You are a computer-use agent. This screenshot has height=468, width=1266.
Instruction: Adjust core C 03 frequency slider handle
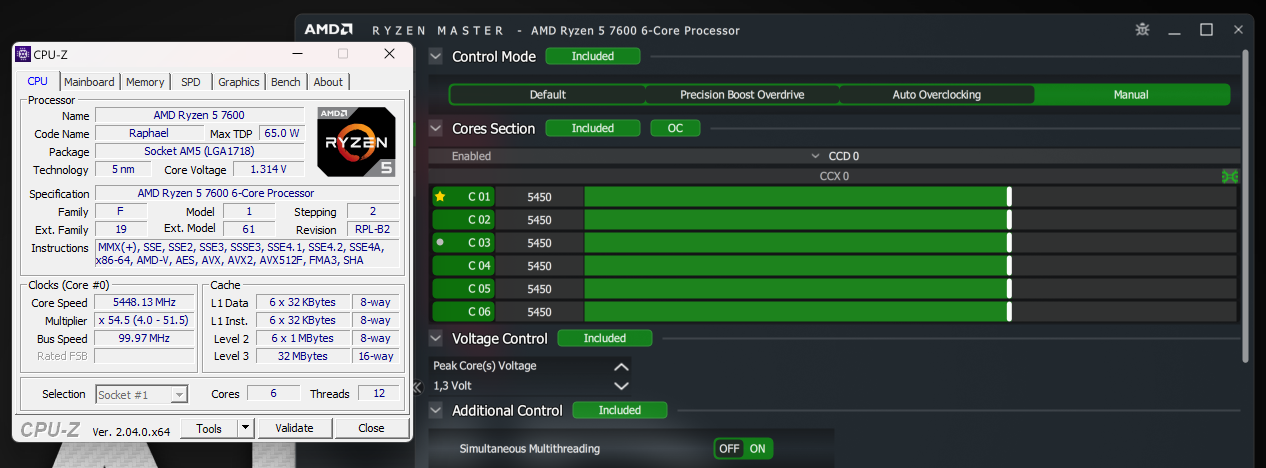(1009, 243)
